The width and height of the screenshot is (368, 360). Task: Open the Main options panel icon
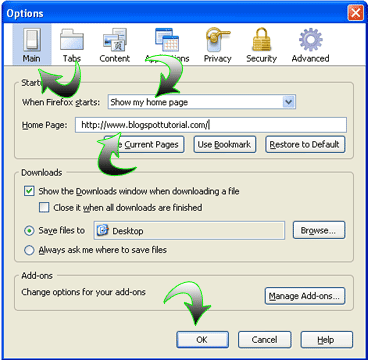[32, 44]
